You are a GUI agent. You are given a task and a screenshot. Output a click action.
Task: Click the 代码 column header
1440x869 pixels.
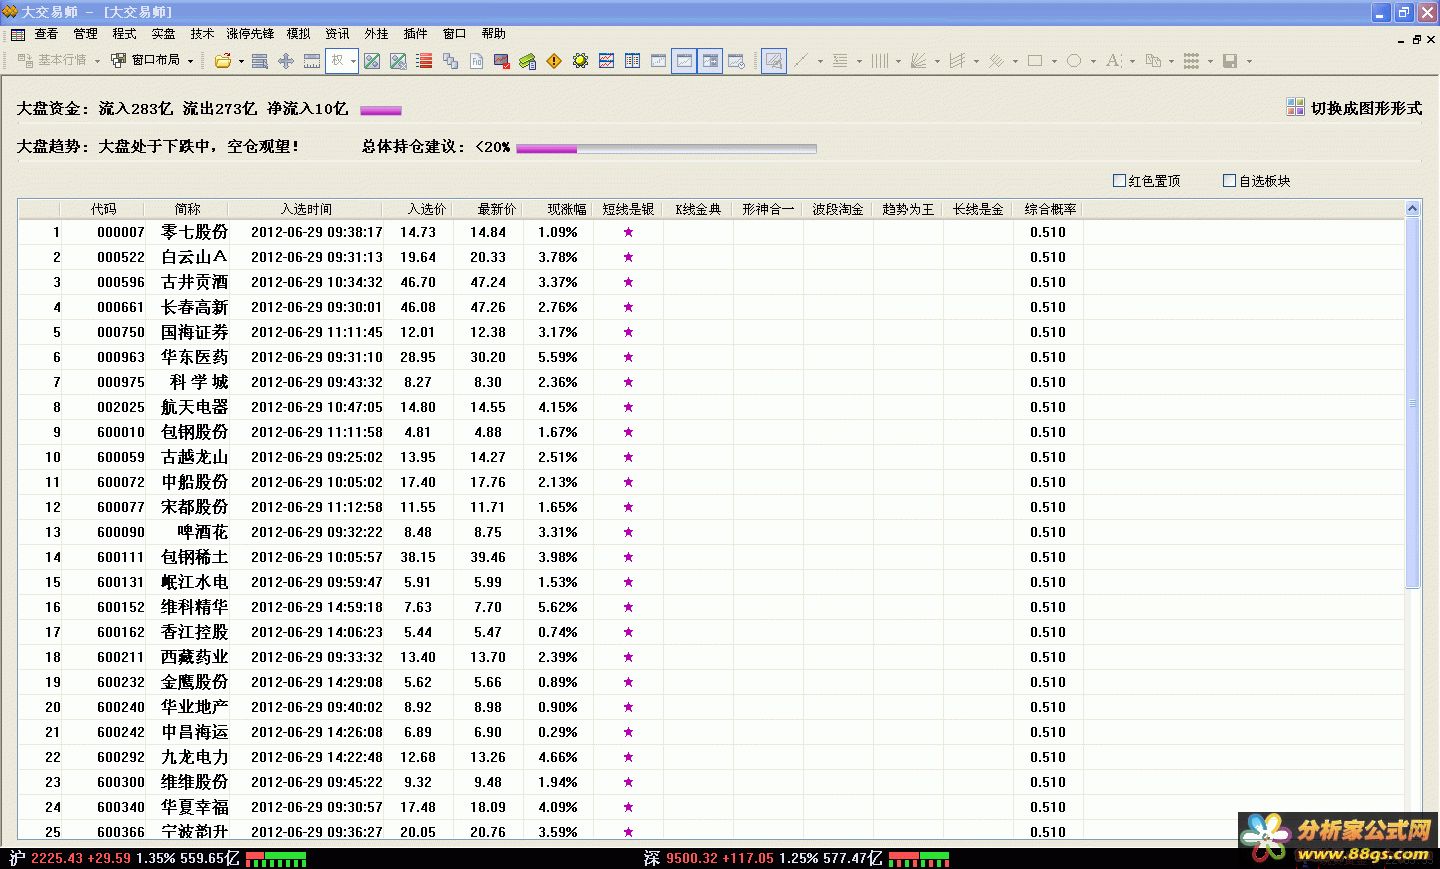pos(103,209)
